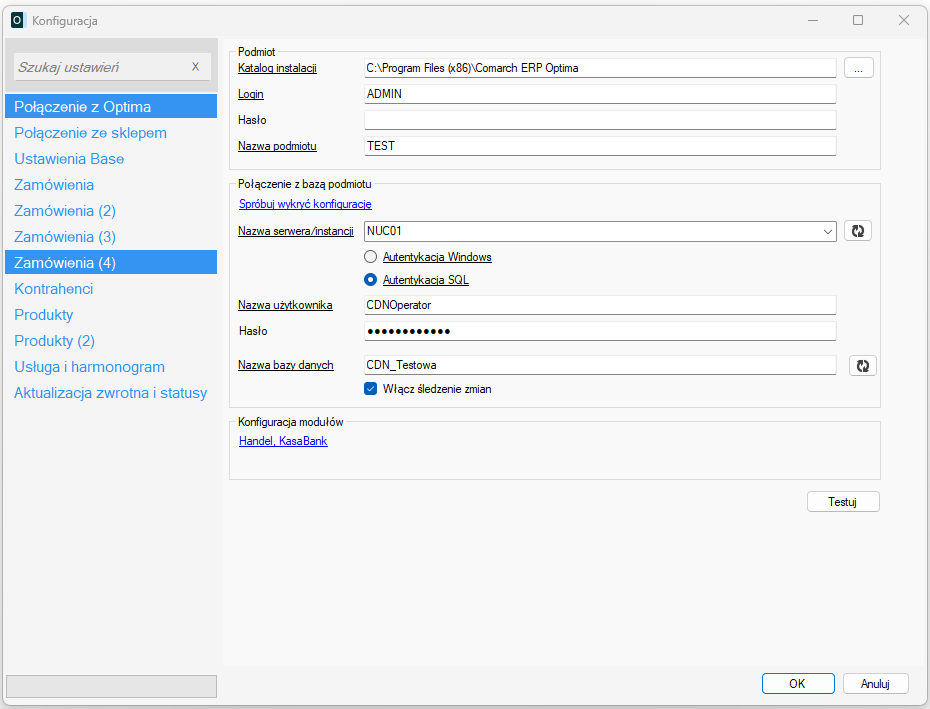Expand the Nazwa serwera/instancji dropdown
Viewport: 930px width, 709px height.
(x=827, y=231)
